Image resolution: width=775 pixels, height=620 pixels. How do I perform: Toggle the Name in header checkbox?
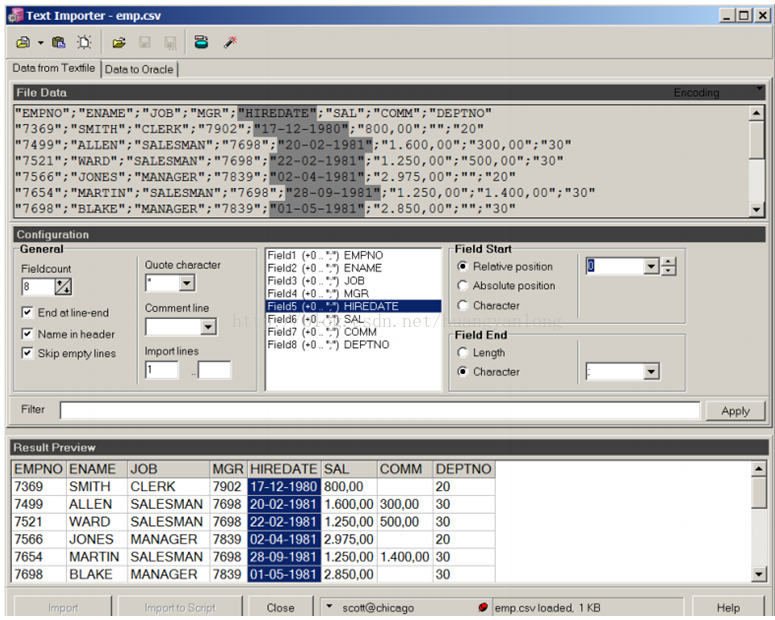[x=27, y=334]
